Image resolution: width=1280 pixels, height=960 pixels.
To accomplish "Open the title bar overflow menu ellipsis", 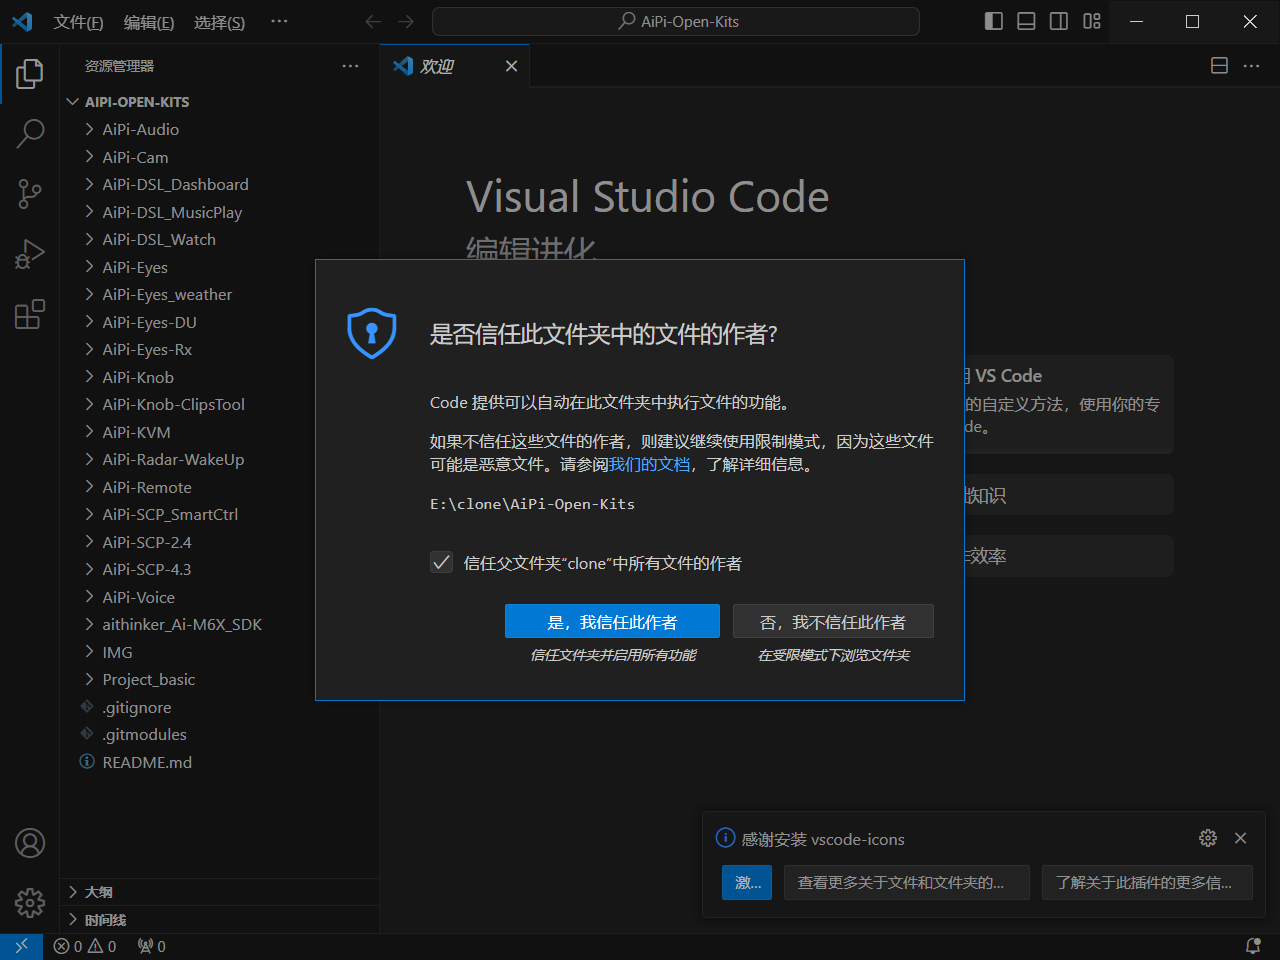I will (279, 21).
